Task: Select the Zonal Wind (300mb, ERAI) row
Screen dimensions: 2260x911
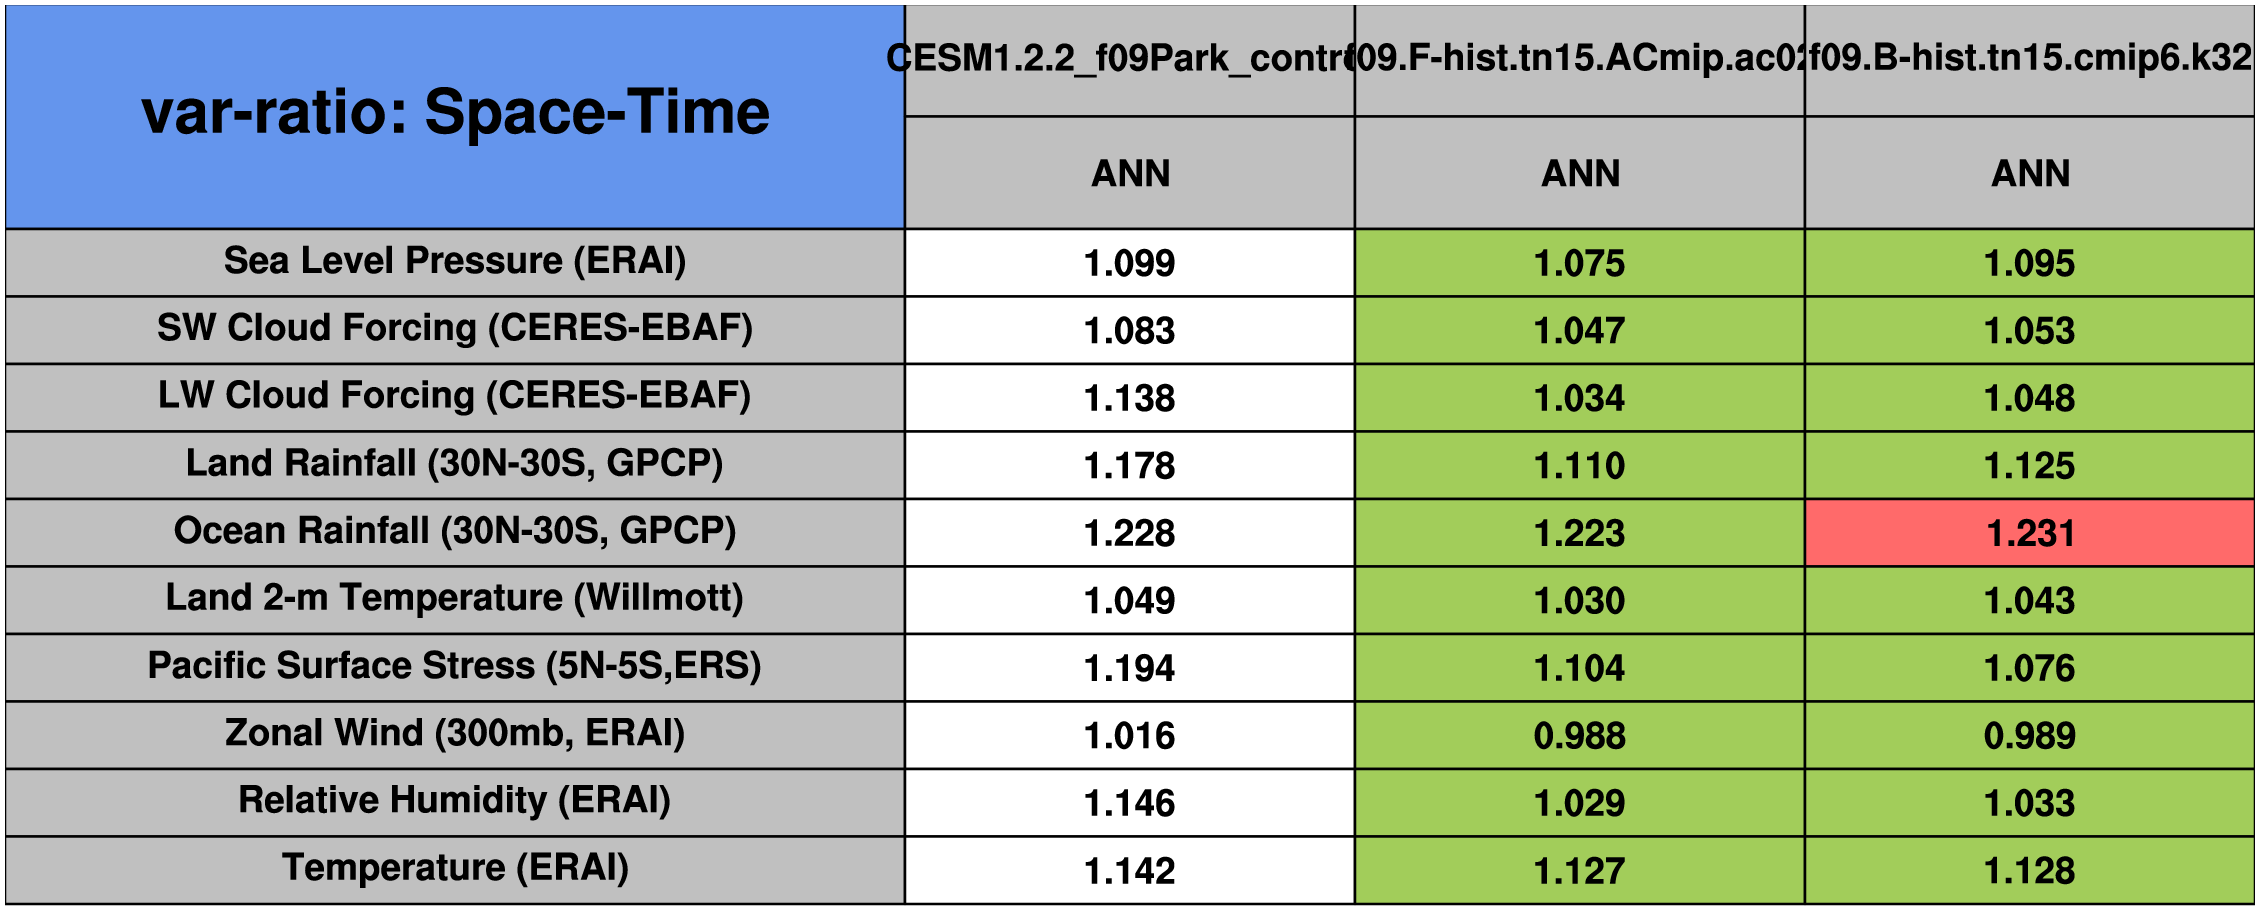Action: point(455,734)
